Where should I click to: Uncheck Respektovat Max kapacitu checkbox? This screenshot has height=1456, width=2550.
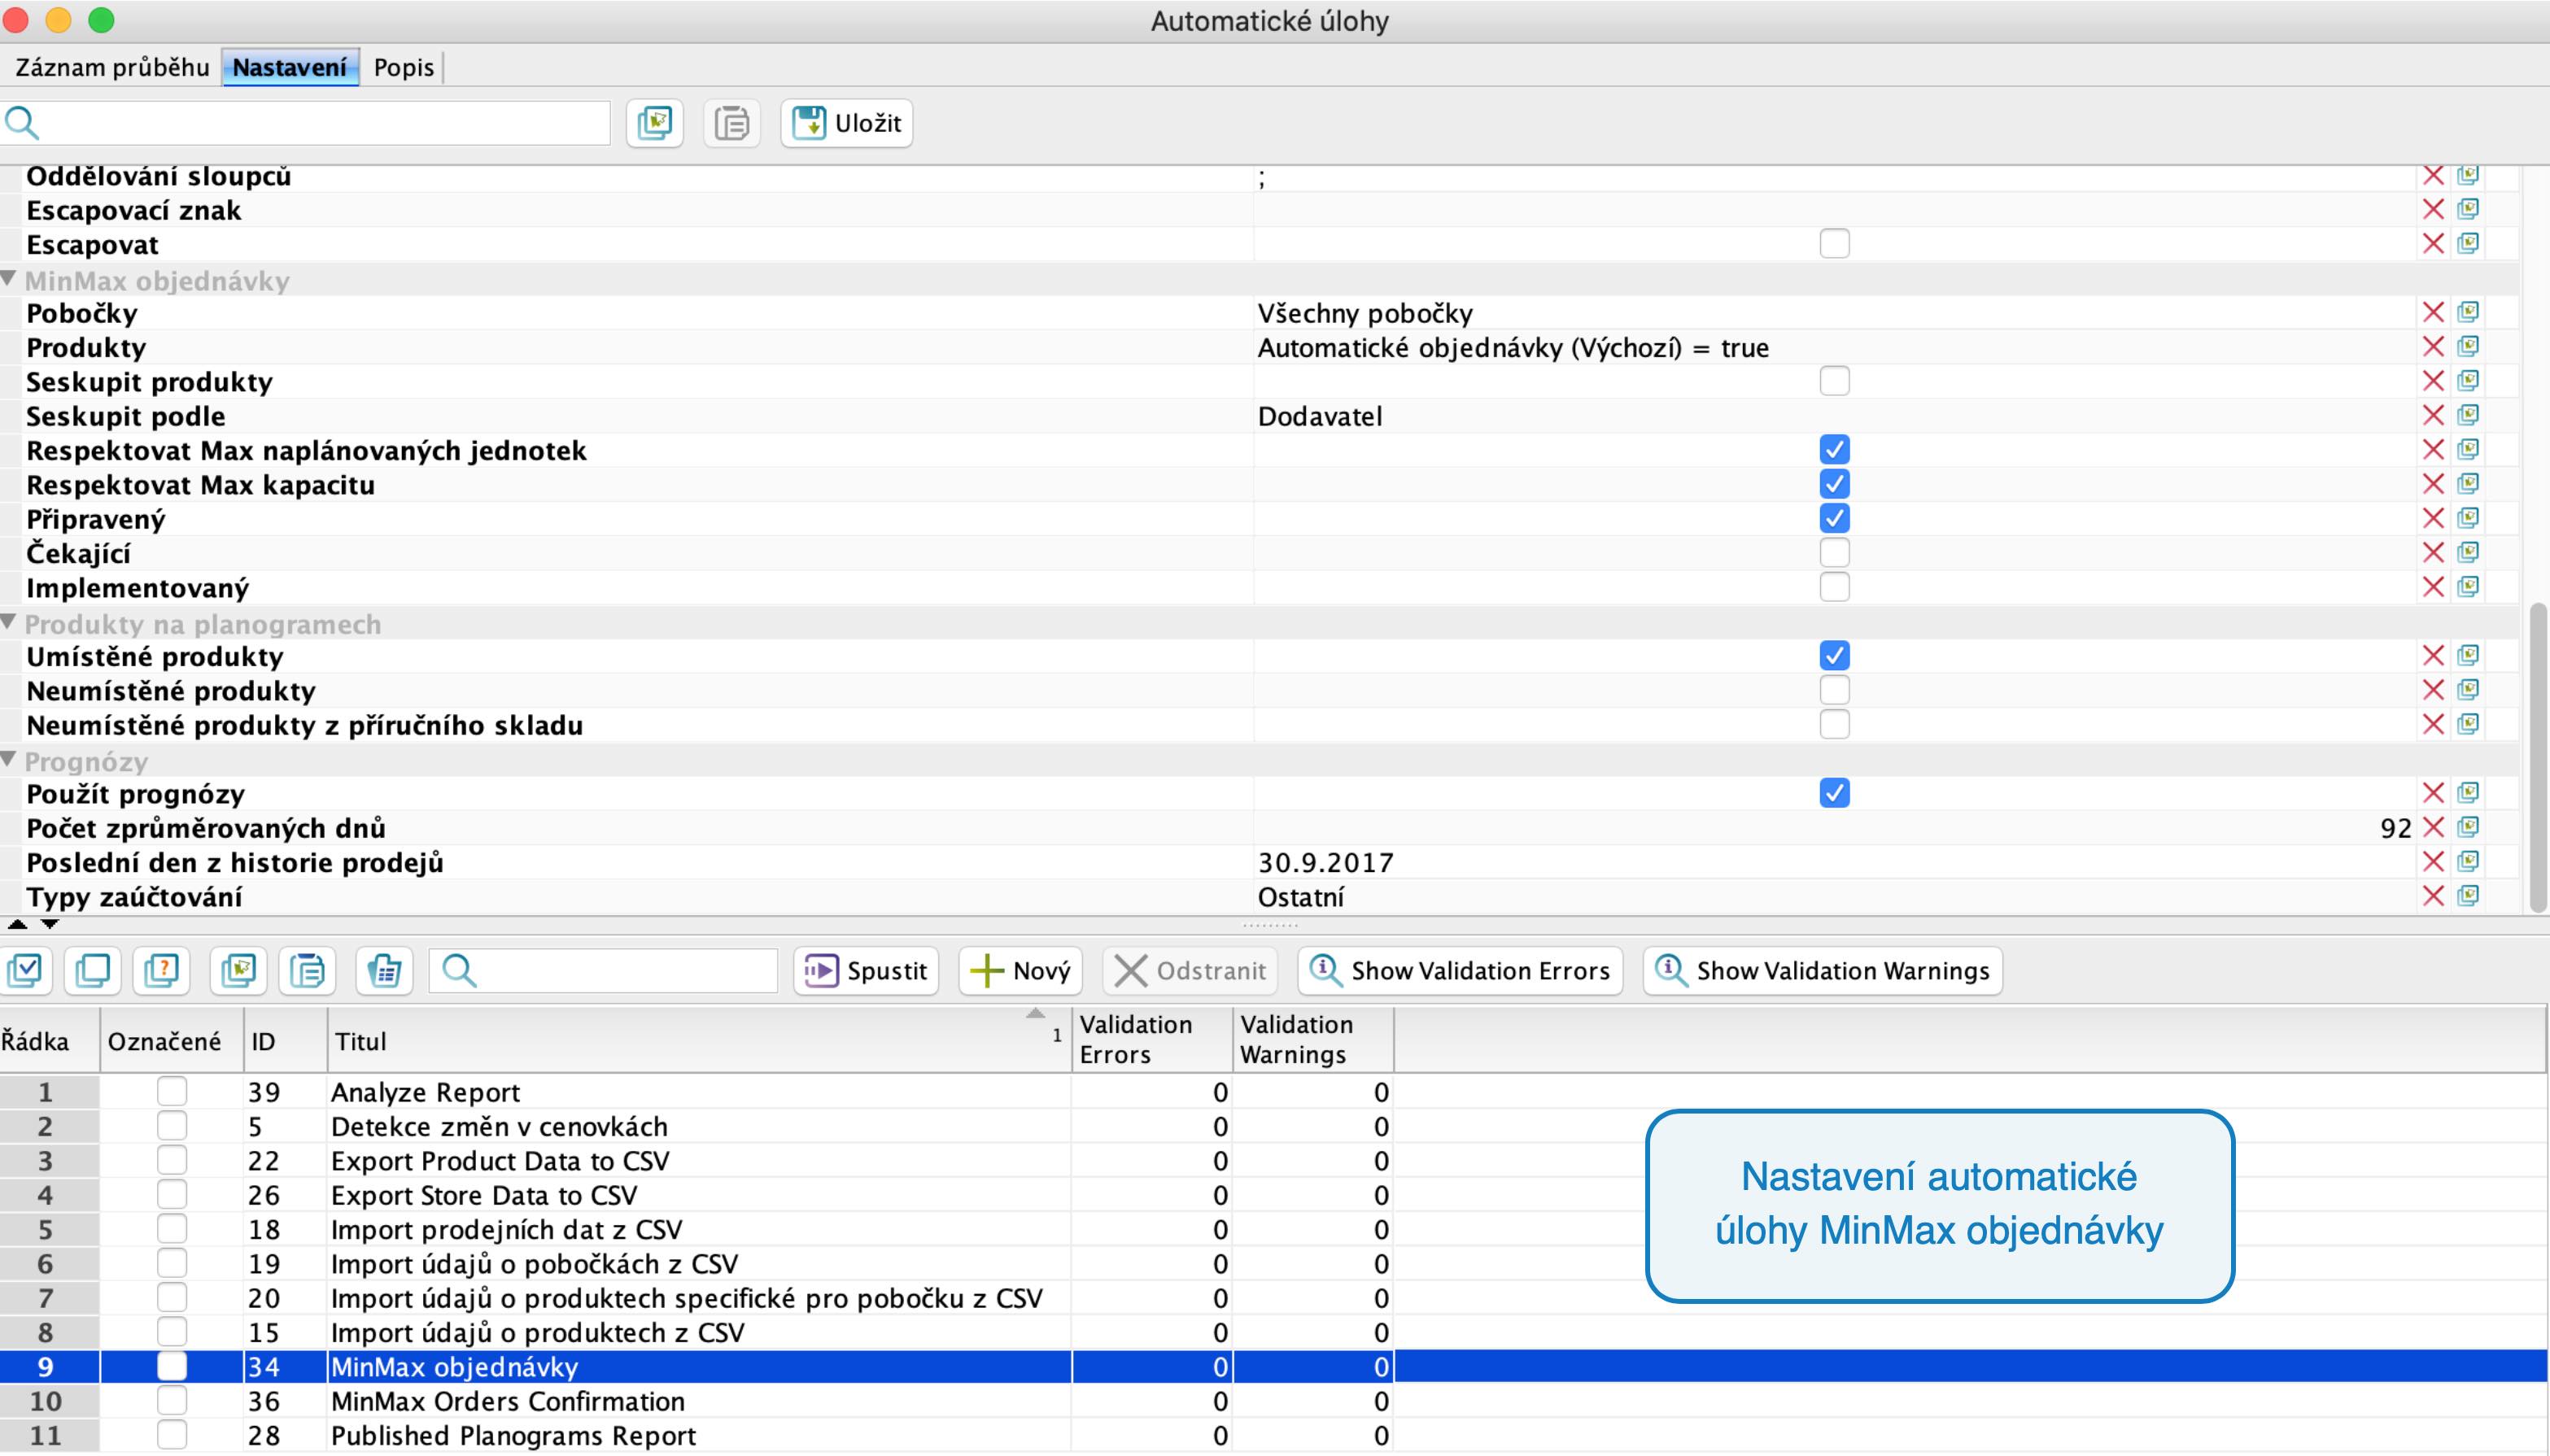click(x=1834, y=484)
